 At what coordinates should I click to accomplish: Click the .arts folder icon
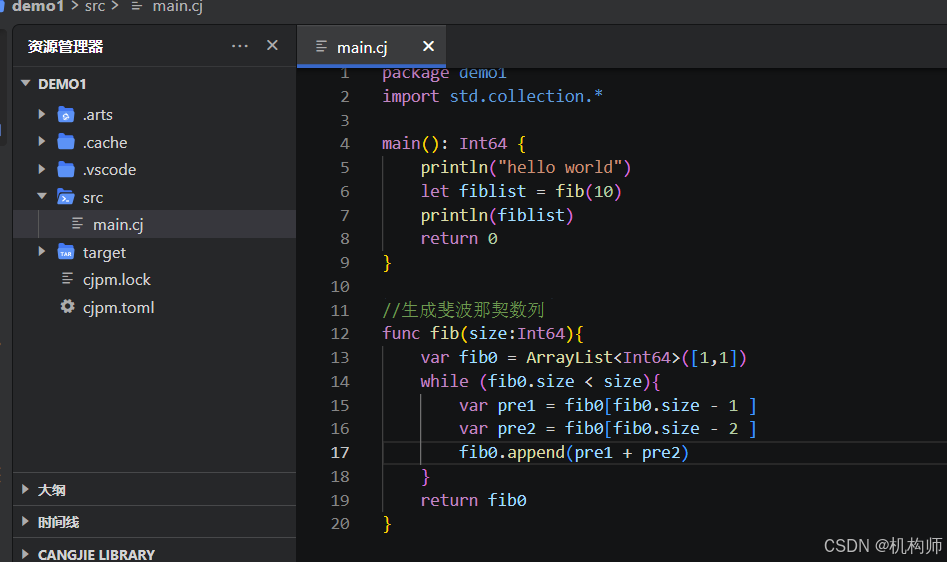point(66,114)
